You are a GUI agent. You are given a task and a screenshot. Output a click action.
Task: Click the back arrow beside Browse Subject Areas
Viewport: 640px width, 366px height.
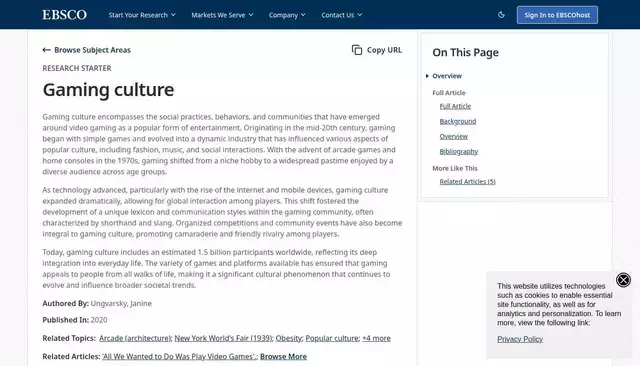pos(46,50)
